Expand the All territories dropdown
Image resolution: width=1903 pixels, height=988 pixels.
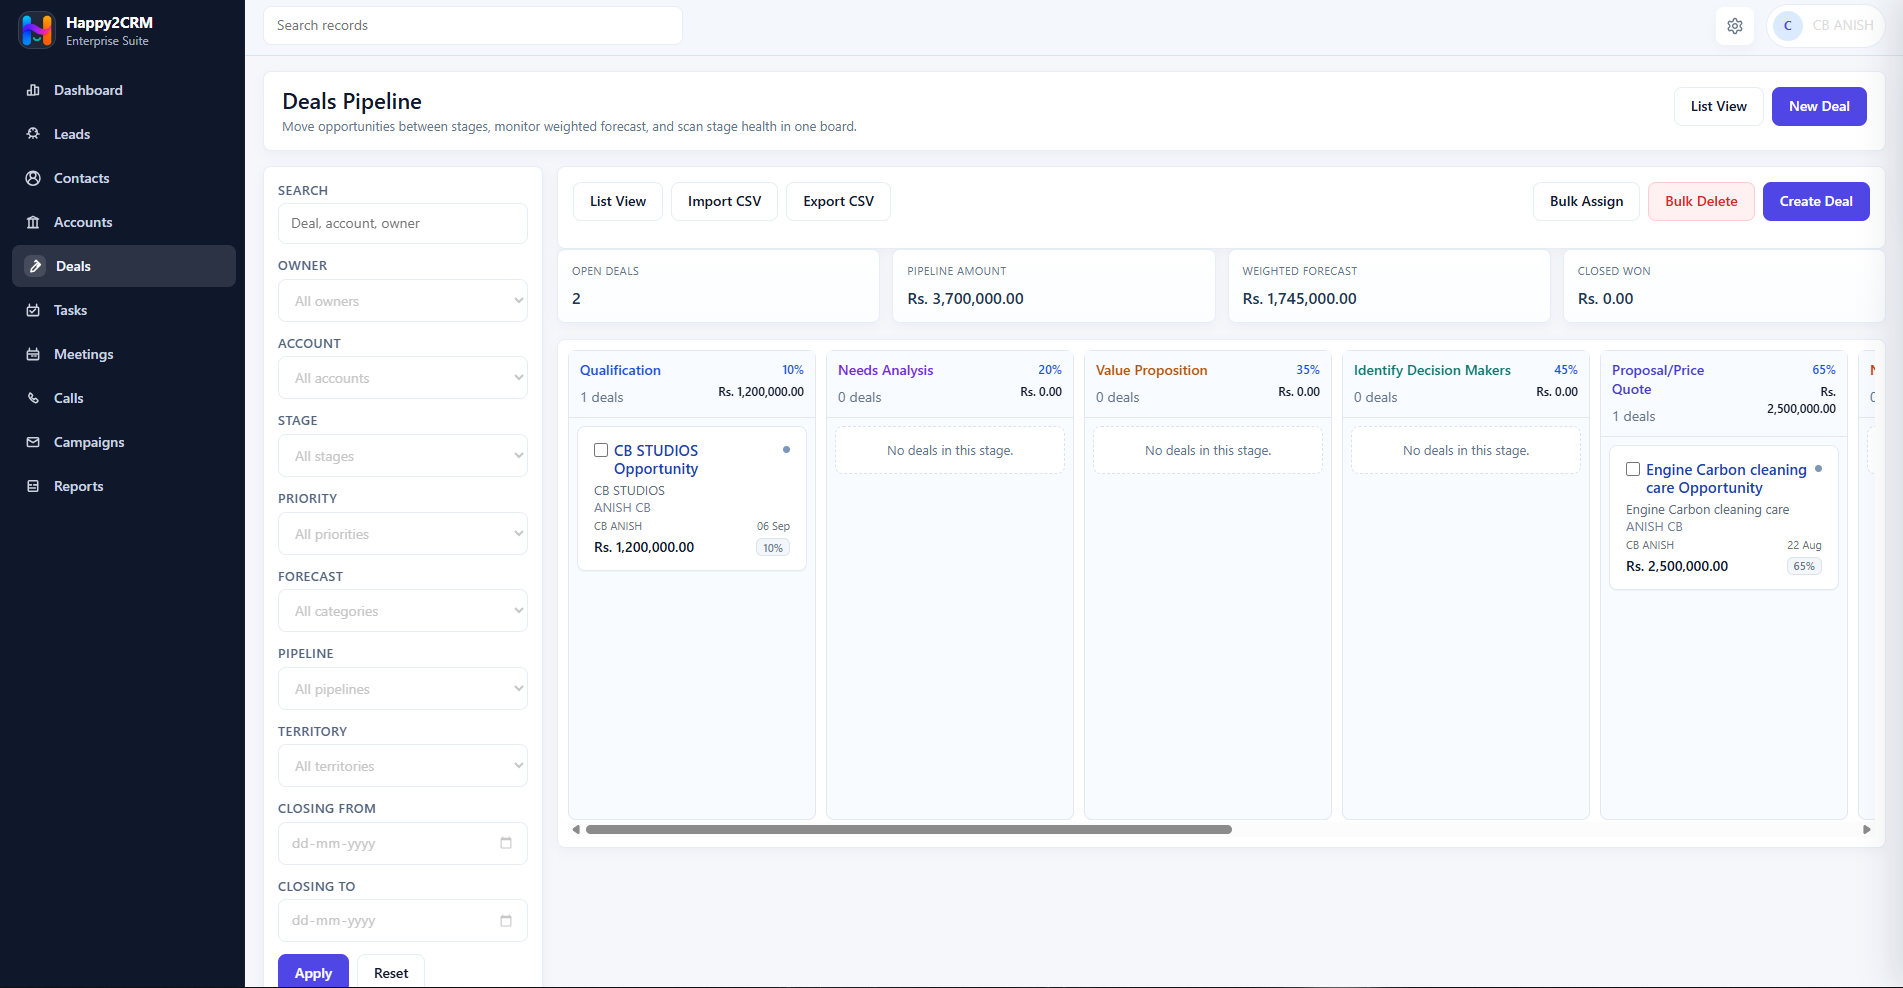click(x=403, y=766)
